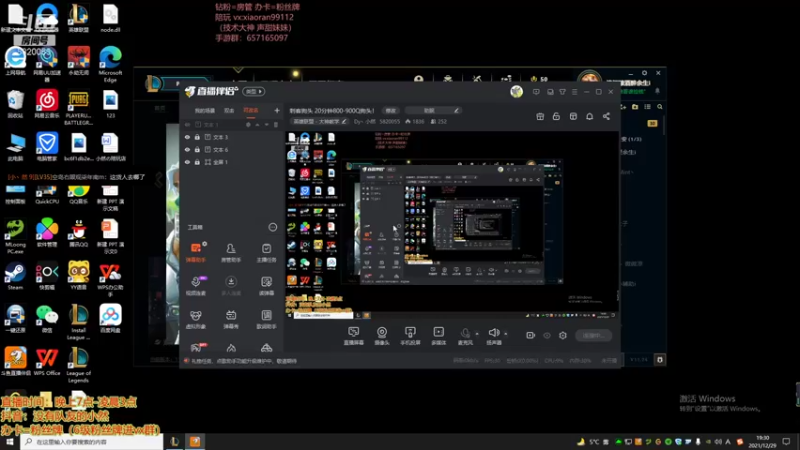This screenshot has height=450, width=800.
Task: Expand the toolbox more options button
Action: tap(272, 227)
